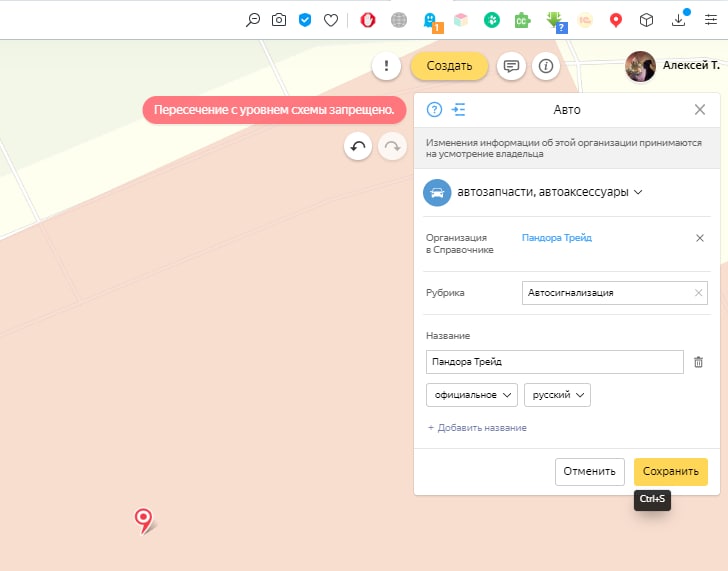Open the chat messages icon button

511,66
